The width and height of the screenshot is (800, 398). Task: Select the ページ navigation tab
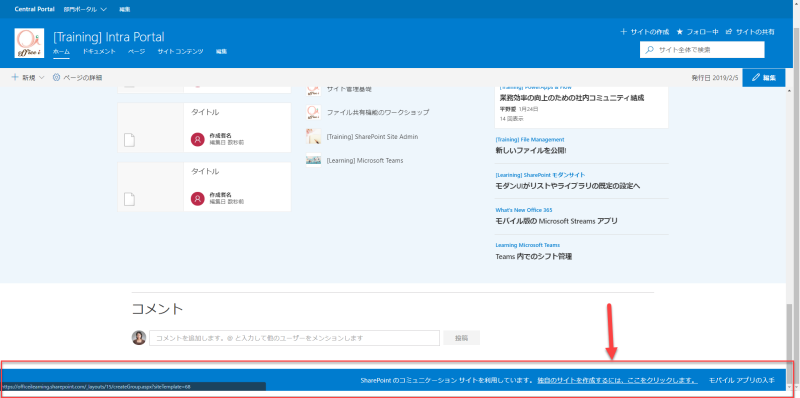pos(136,52)
